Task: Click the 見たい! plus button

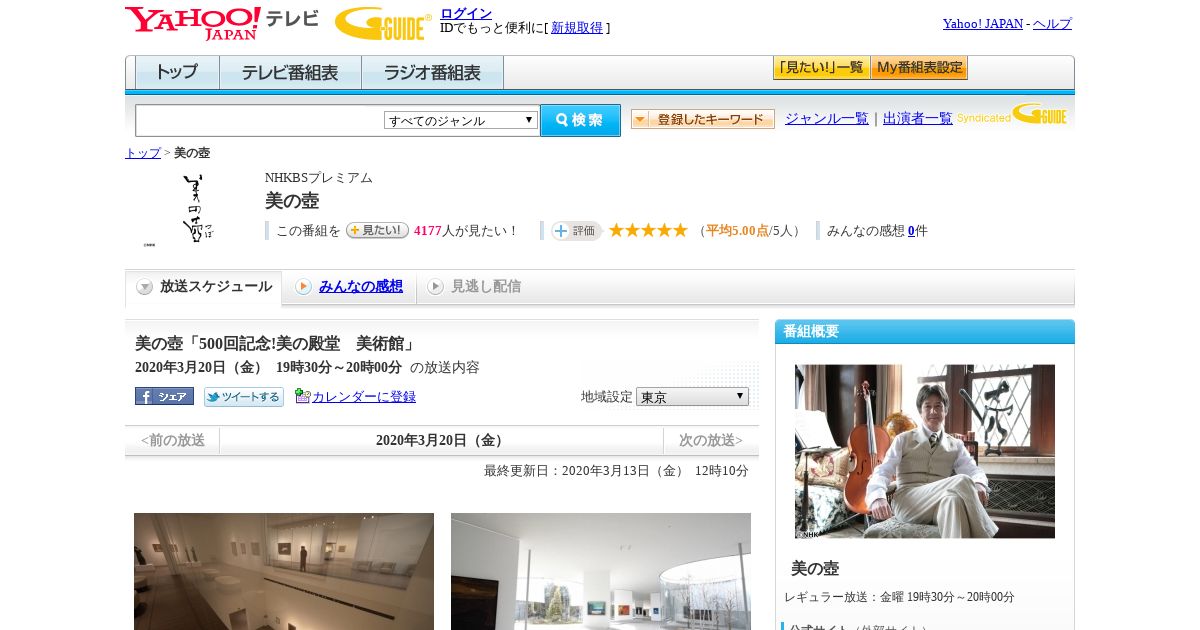Action: pyautogui.click(x=377, y=230)
